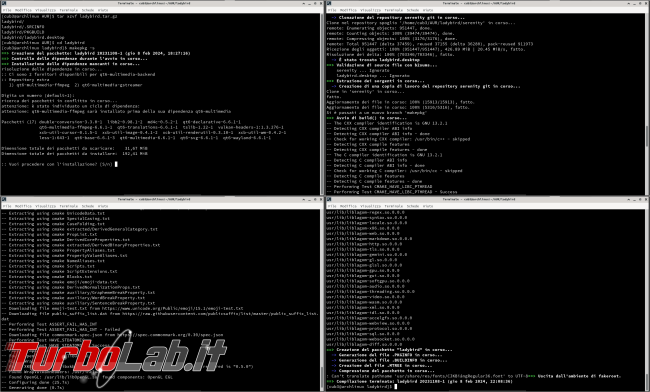Click scrollbar thumb in cmake extracting terminal
The height and width of the screenshot is (392, 650).
click(322, 376)
